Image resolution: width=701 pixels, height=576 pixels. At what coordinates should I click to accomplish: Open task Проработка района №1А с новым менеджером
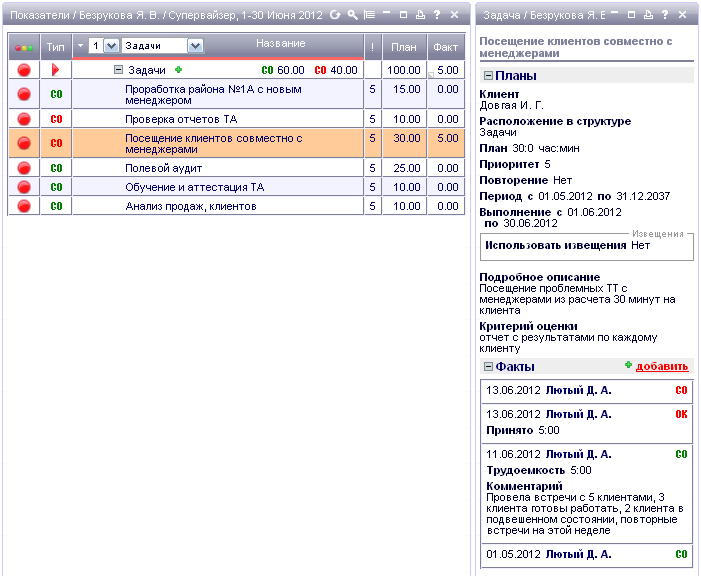click(x=213, y=94)
